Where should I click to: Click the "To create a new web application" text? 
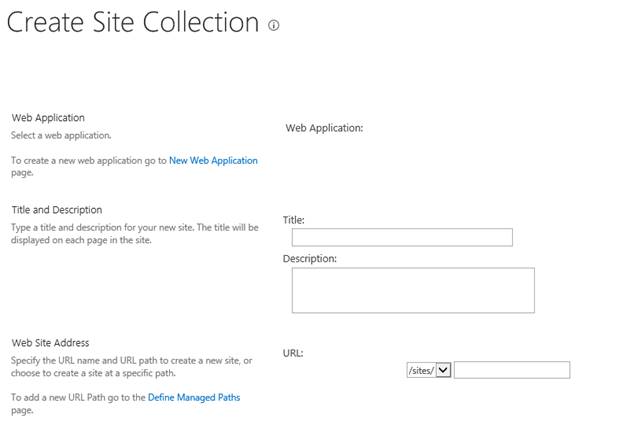(88, 160)
